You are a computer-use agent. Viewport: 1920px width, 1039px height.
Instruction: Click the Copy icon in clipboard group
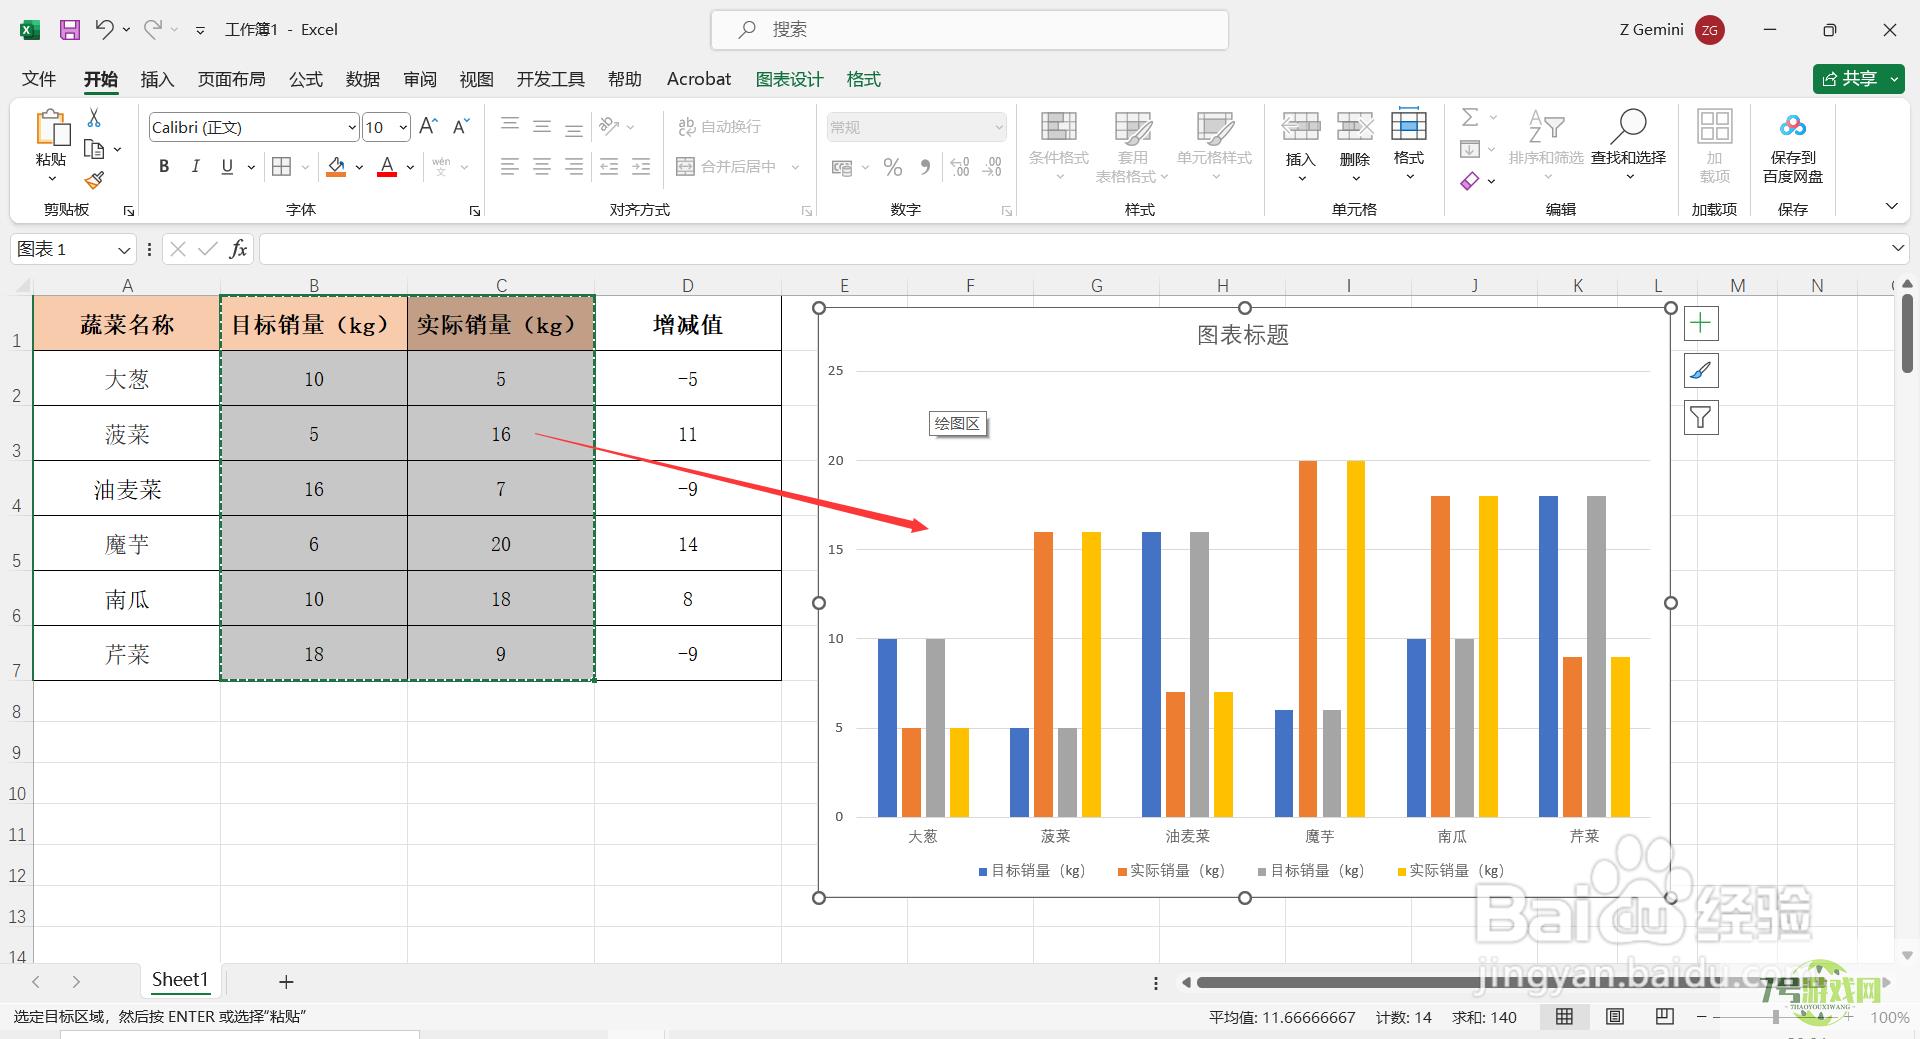point(95,150)
